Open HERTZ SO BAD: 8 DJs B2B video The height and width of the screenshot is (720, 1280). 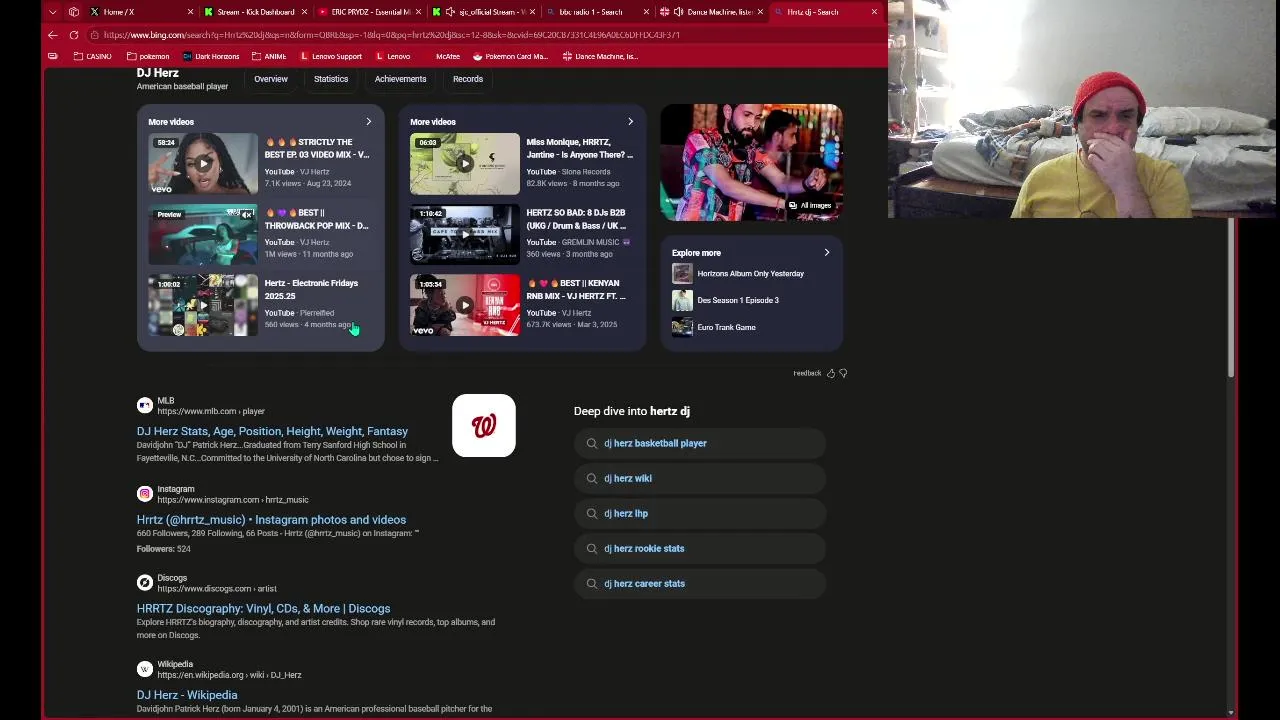click(465, 234)
